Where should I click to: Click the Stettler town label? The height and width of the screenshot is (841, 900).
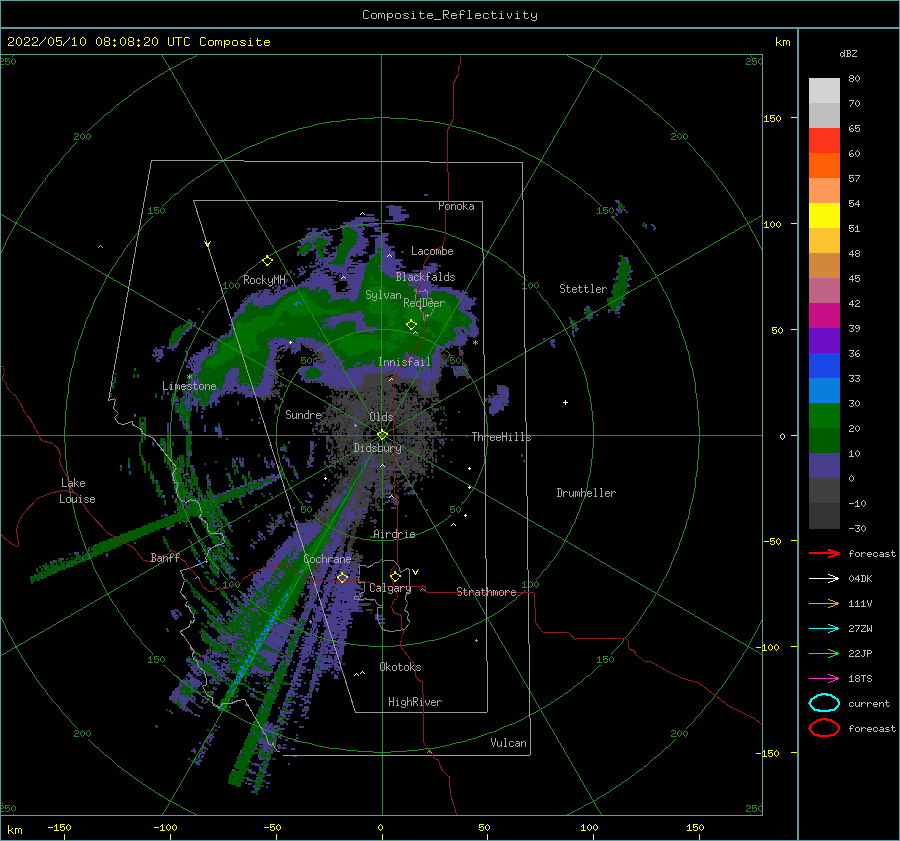coord(583,289)
